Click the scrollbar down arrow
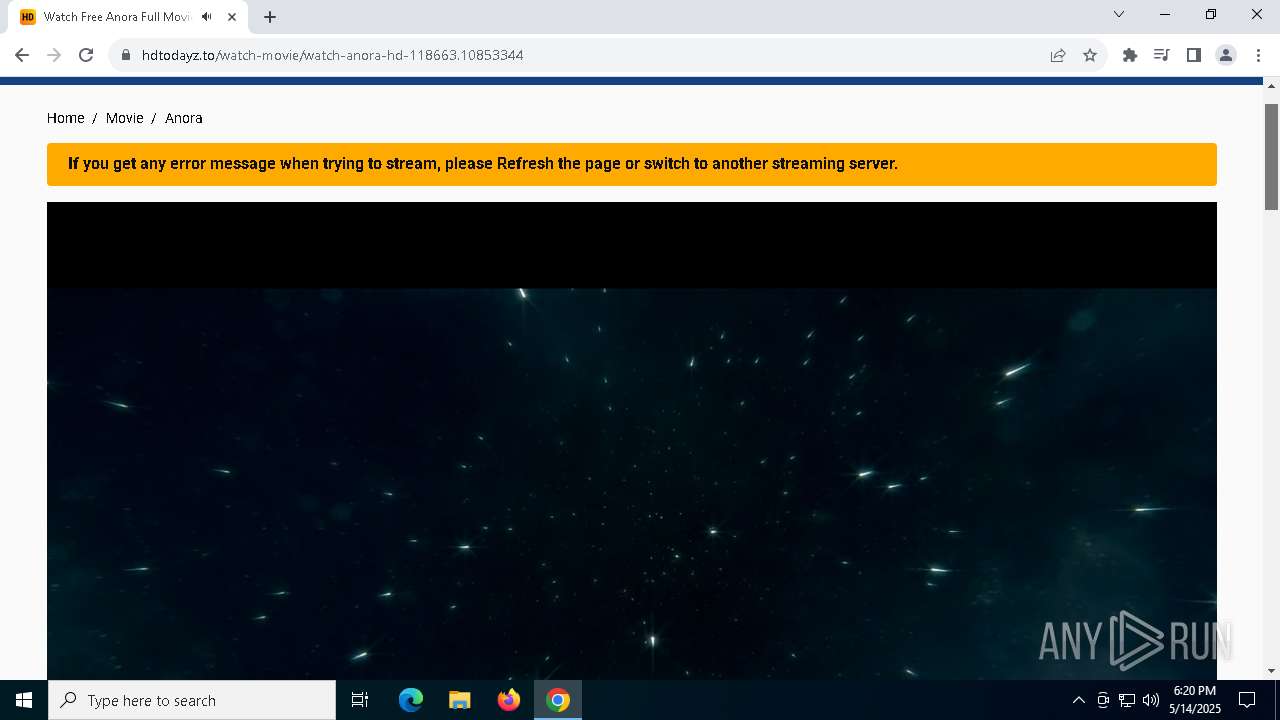Viewport: 1280px width, 720px height. (x=1272, y=671)
